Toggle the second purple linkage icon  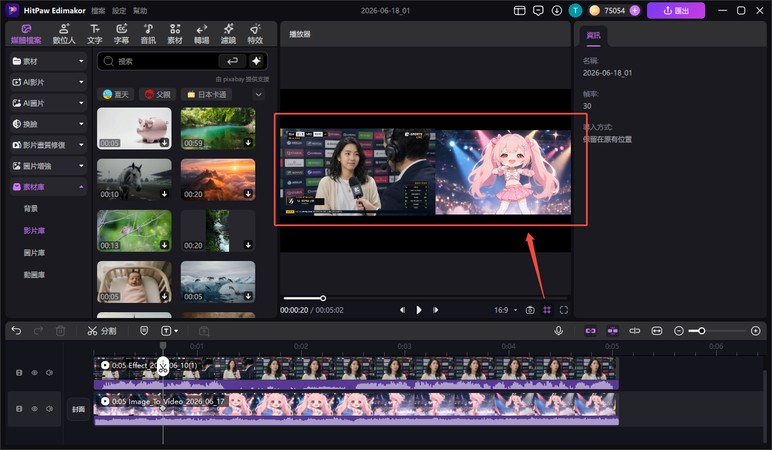coord(612,331)
